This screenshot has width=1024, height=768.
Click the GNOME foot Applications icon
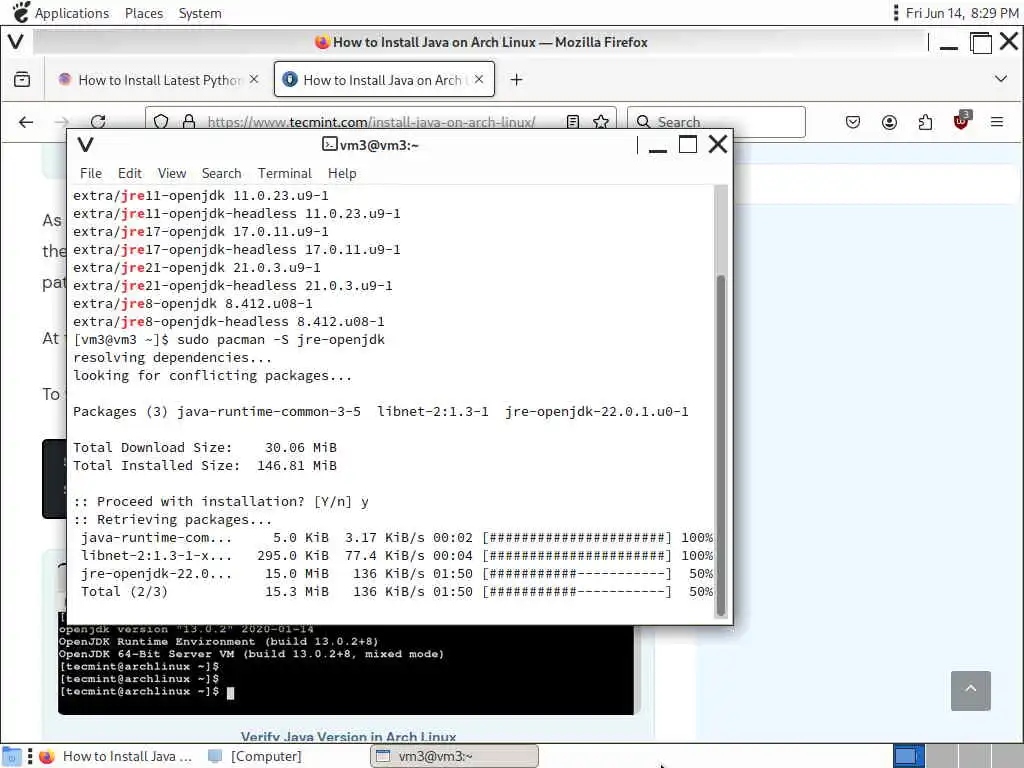pyautogui.click(x=21, y=12)
